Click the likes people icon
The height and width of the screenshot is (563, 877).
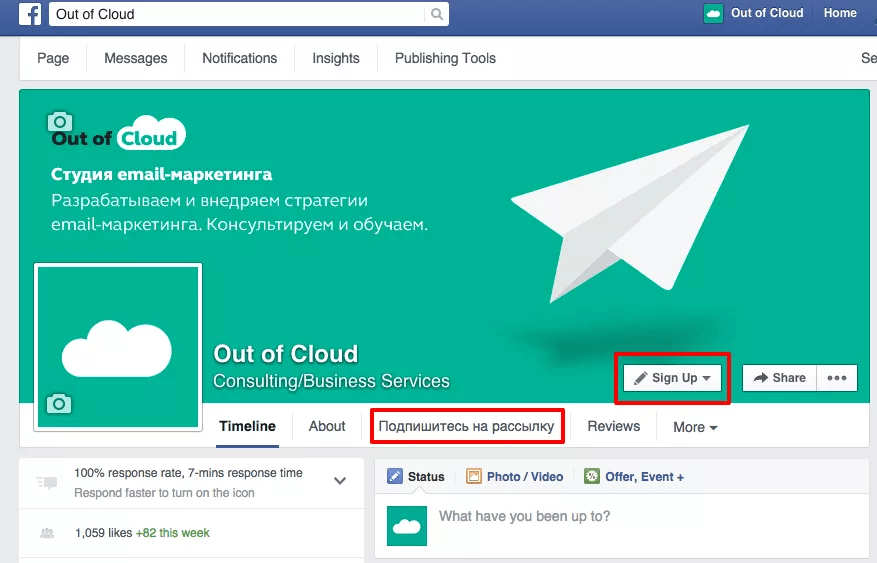47,533
